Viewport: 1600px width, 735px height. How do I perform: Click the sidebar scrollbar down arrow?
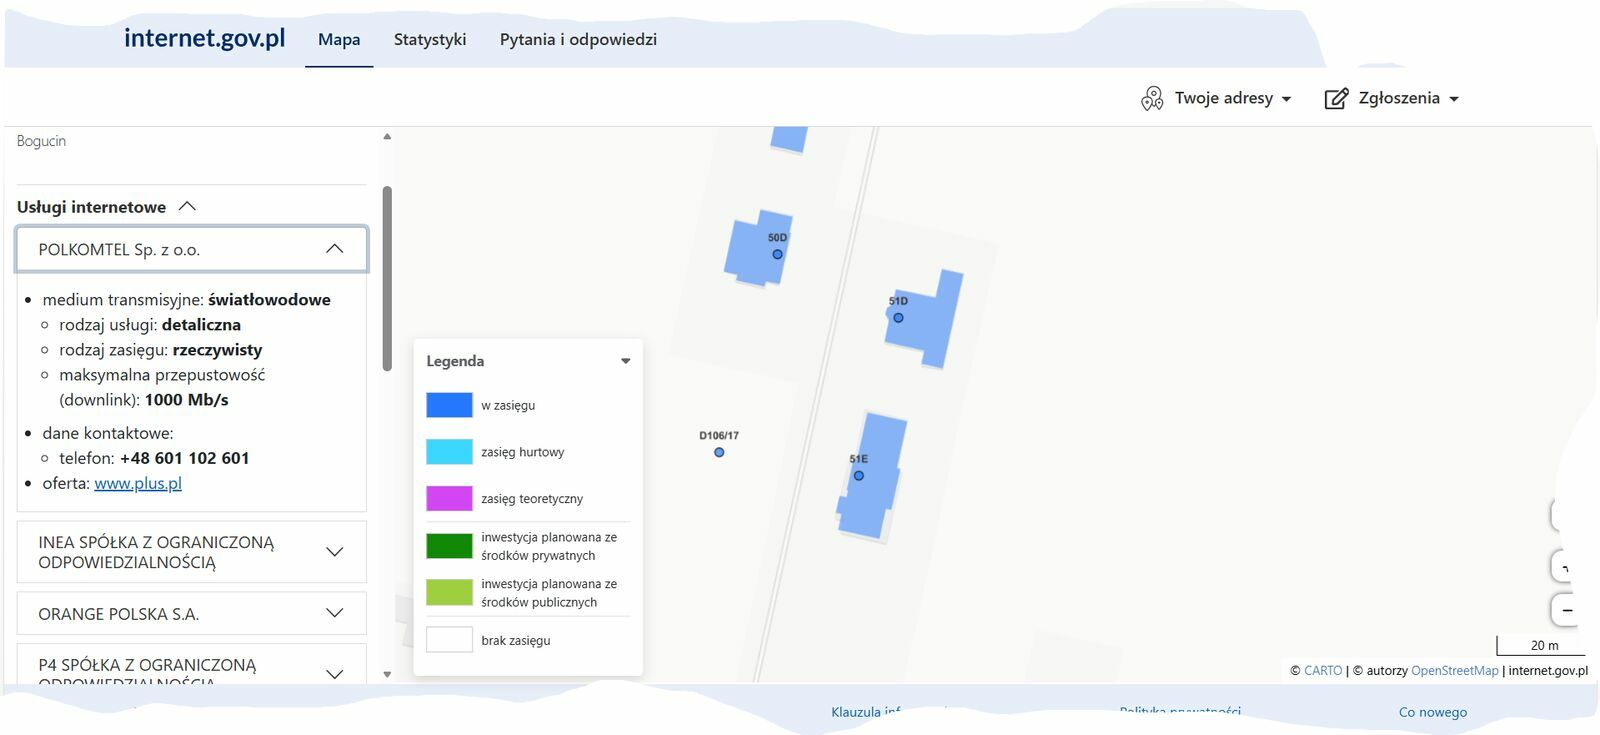pyautogui.click(x=387, y=675)
